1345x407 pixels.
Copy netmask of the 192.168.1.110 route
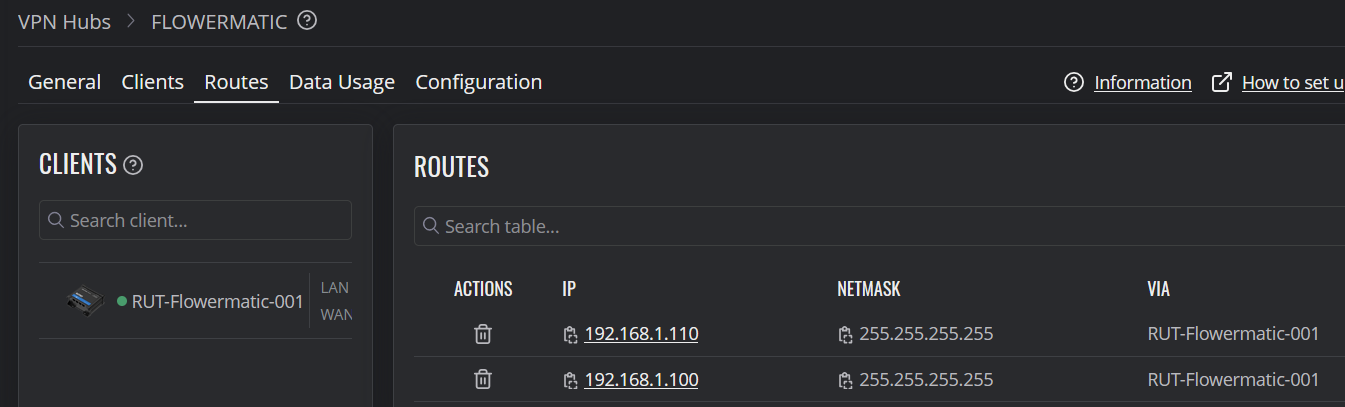tap(845, 334)
